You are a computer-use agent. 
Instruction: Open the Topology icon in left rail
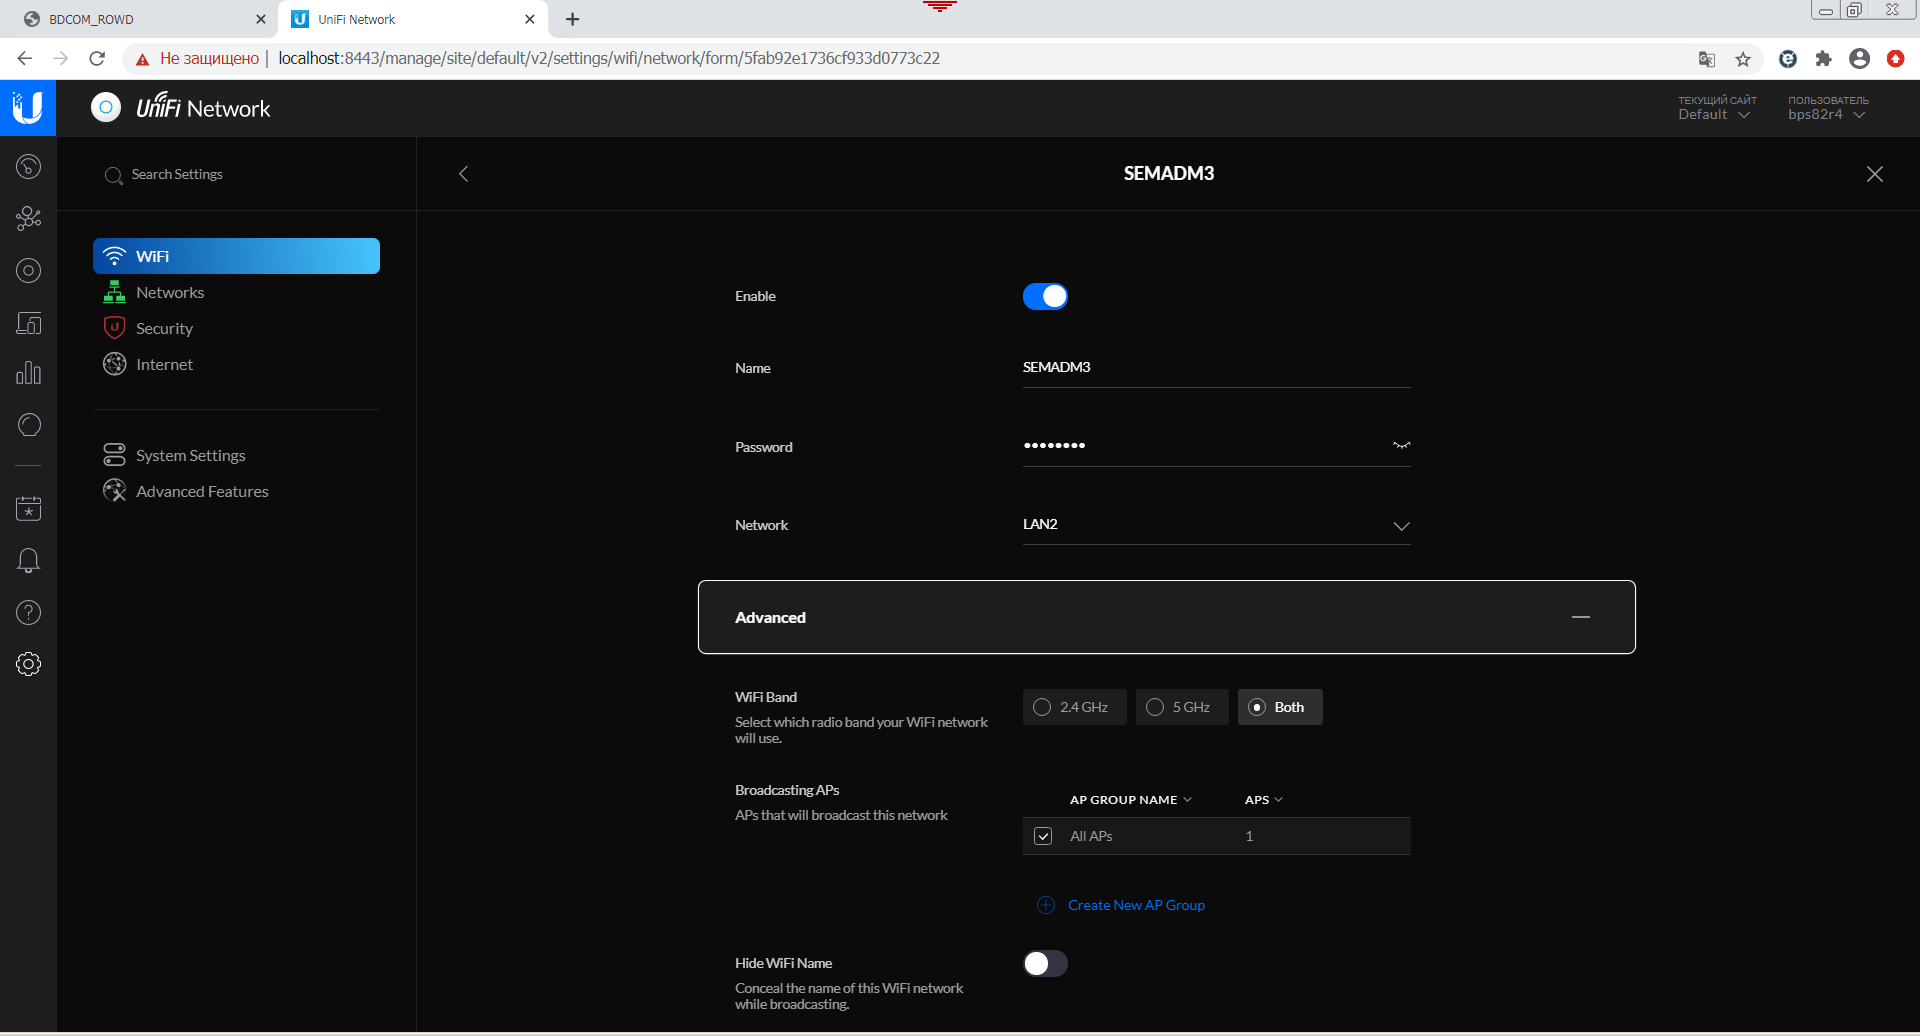tap(28, 218)
